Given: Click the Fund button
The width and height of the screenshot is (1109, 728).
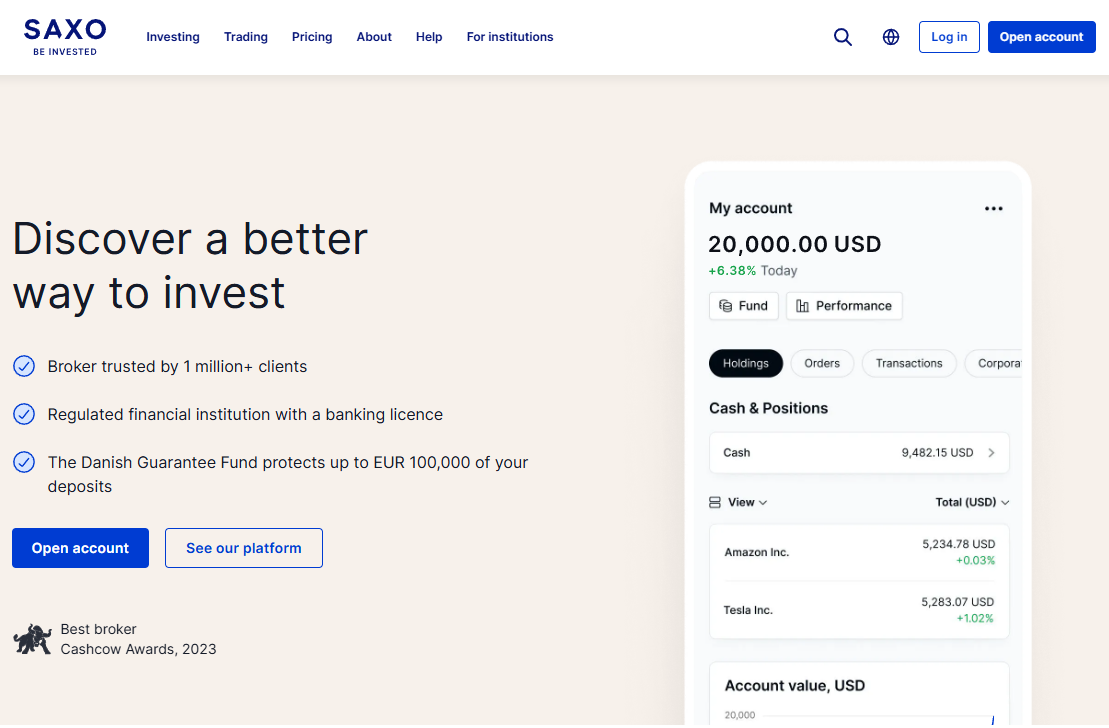Looking at the screenshot, I should [743, 306].
